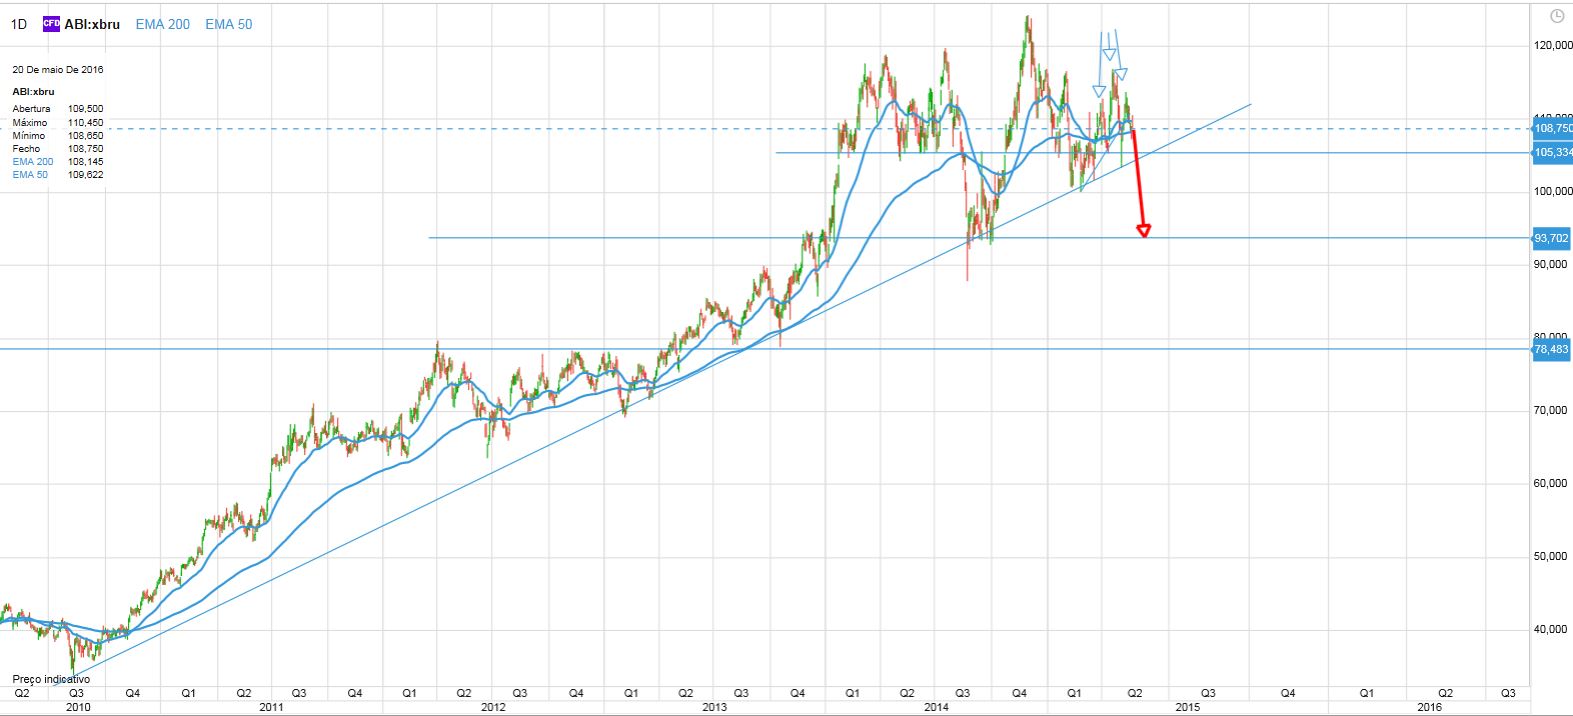The image size is (1573, 716).
Task: Select the bold ABI:xbru symbol in the header
Action: click(92, 24)
